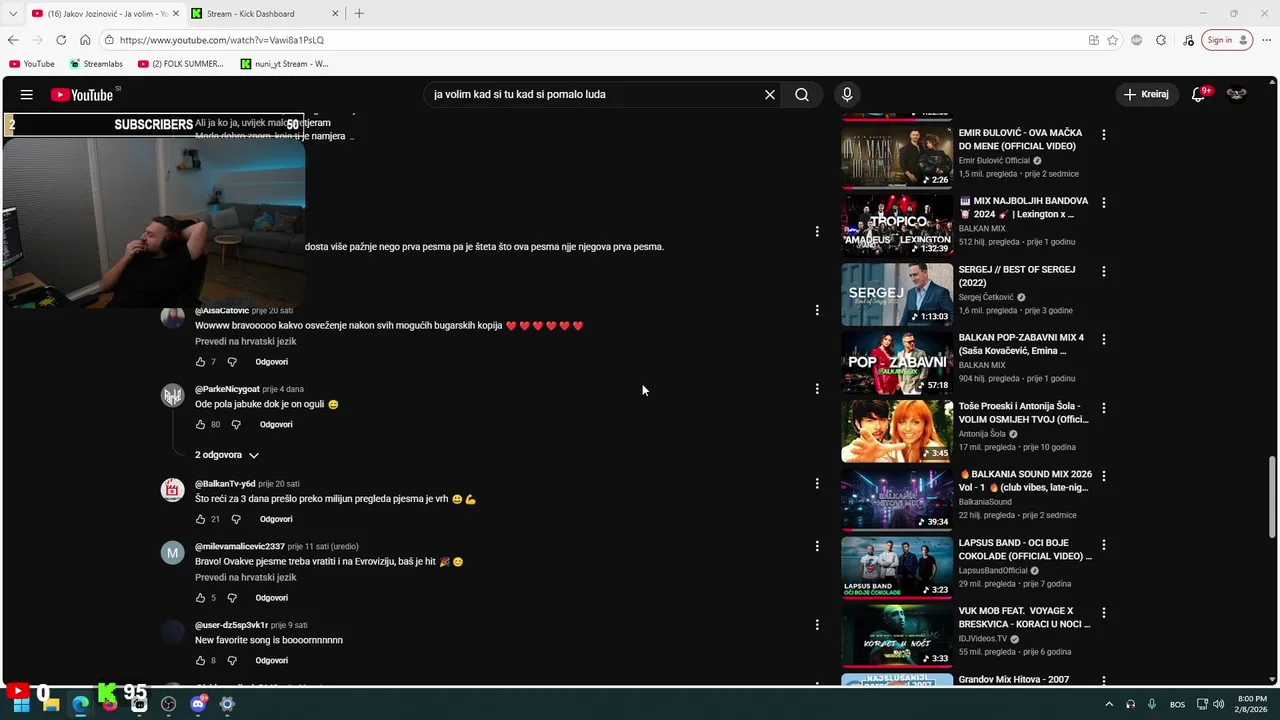The width and height of the screenshot is (1280, 720).
Task: Dislike the comment by @BalkanTv-y6d
Action: [x=236, y=520]
